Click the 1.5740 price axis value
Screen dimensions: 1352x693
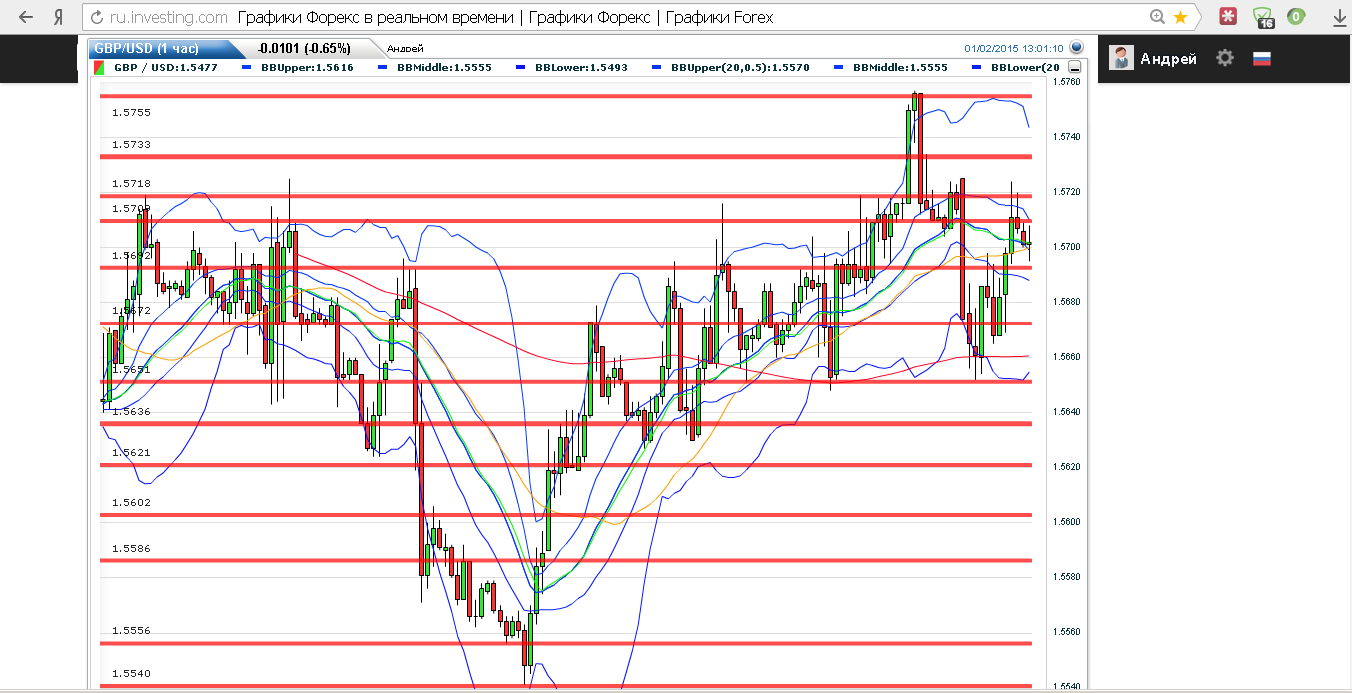pyautogui.click(x=1067, y=136)
